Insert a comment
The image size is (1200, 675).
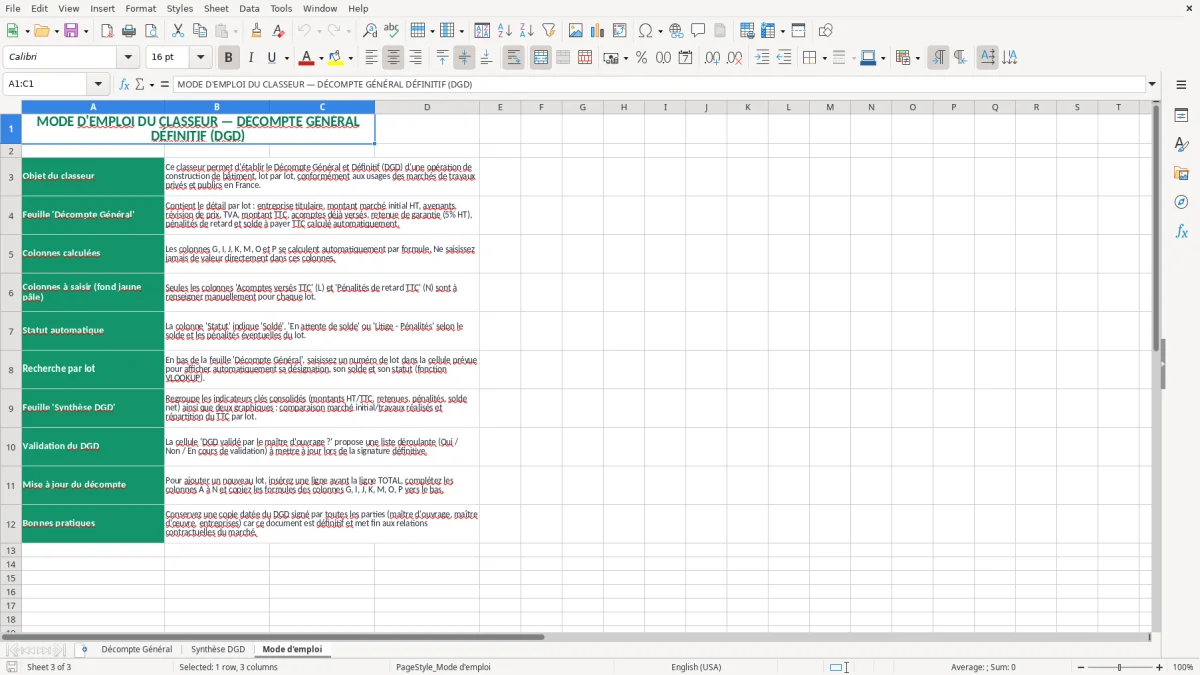pos(698,31)
